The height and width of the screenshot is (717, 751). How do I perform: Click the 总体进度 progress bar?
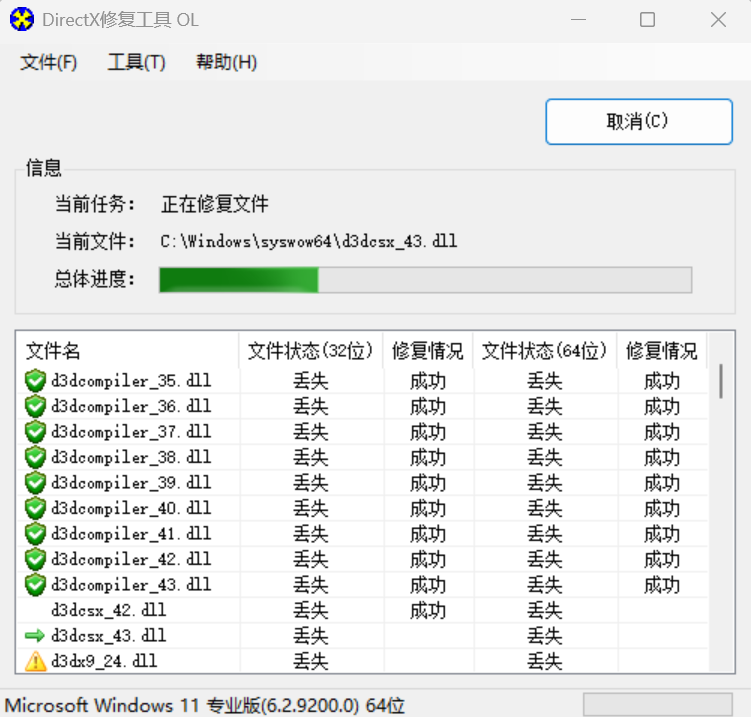pos(426,280)
